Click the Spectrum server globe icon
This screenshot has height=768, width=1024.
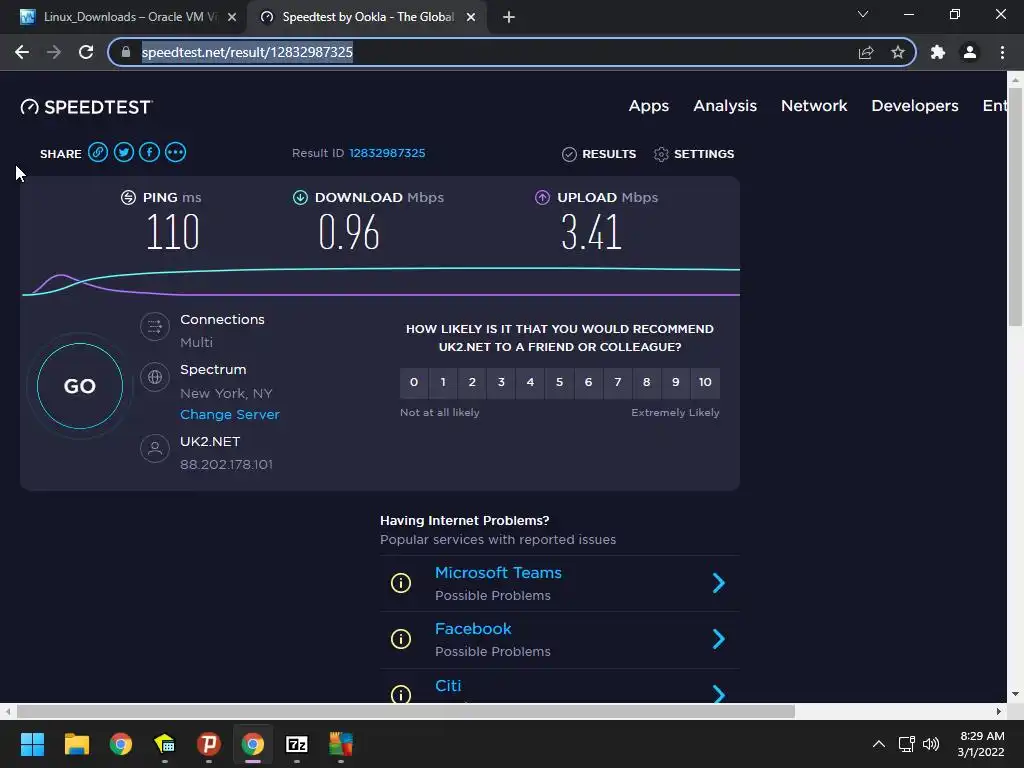coord(155,377)
